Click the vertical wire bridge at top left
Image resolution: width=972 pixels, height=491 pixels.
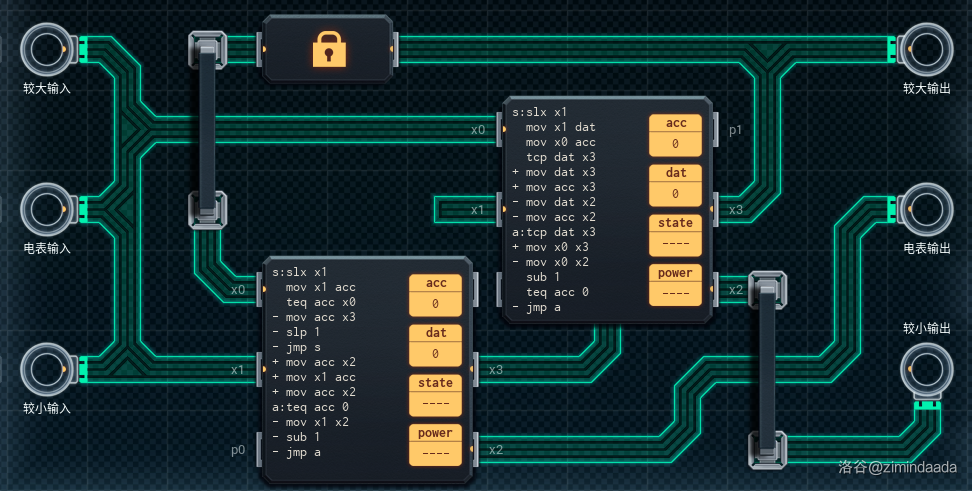tap(205, 128)
